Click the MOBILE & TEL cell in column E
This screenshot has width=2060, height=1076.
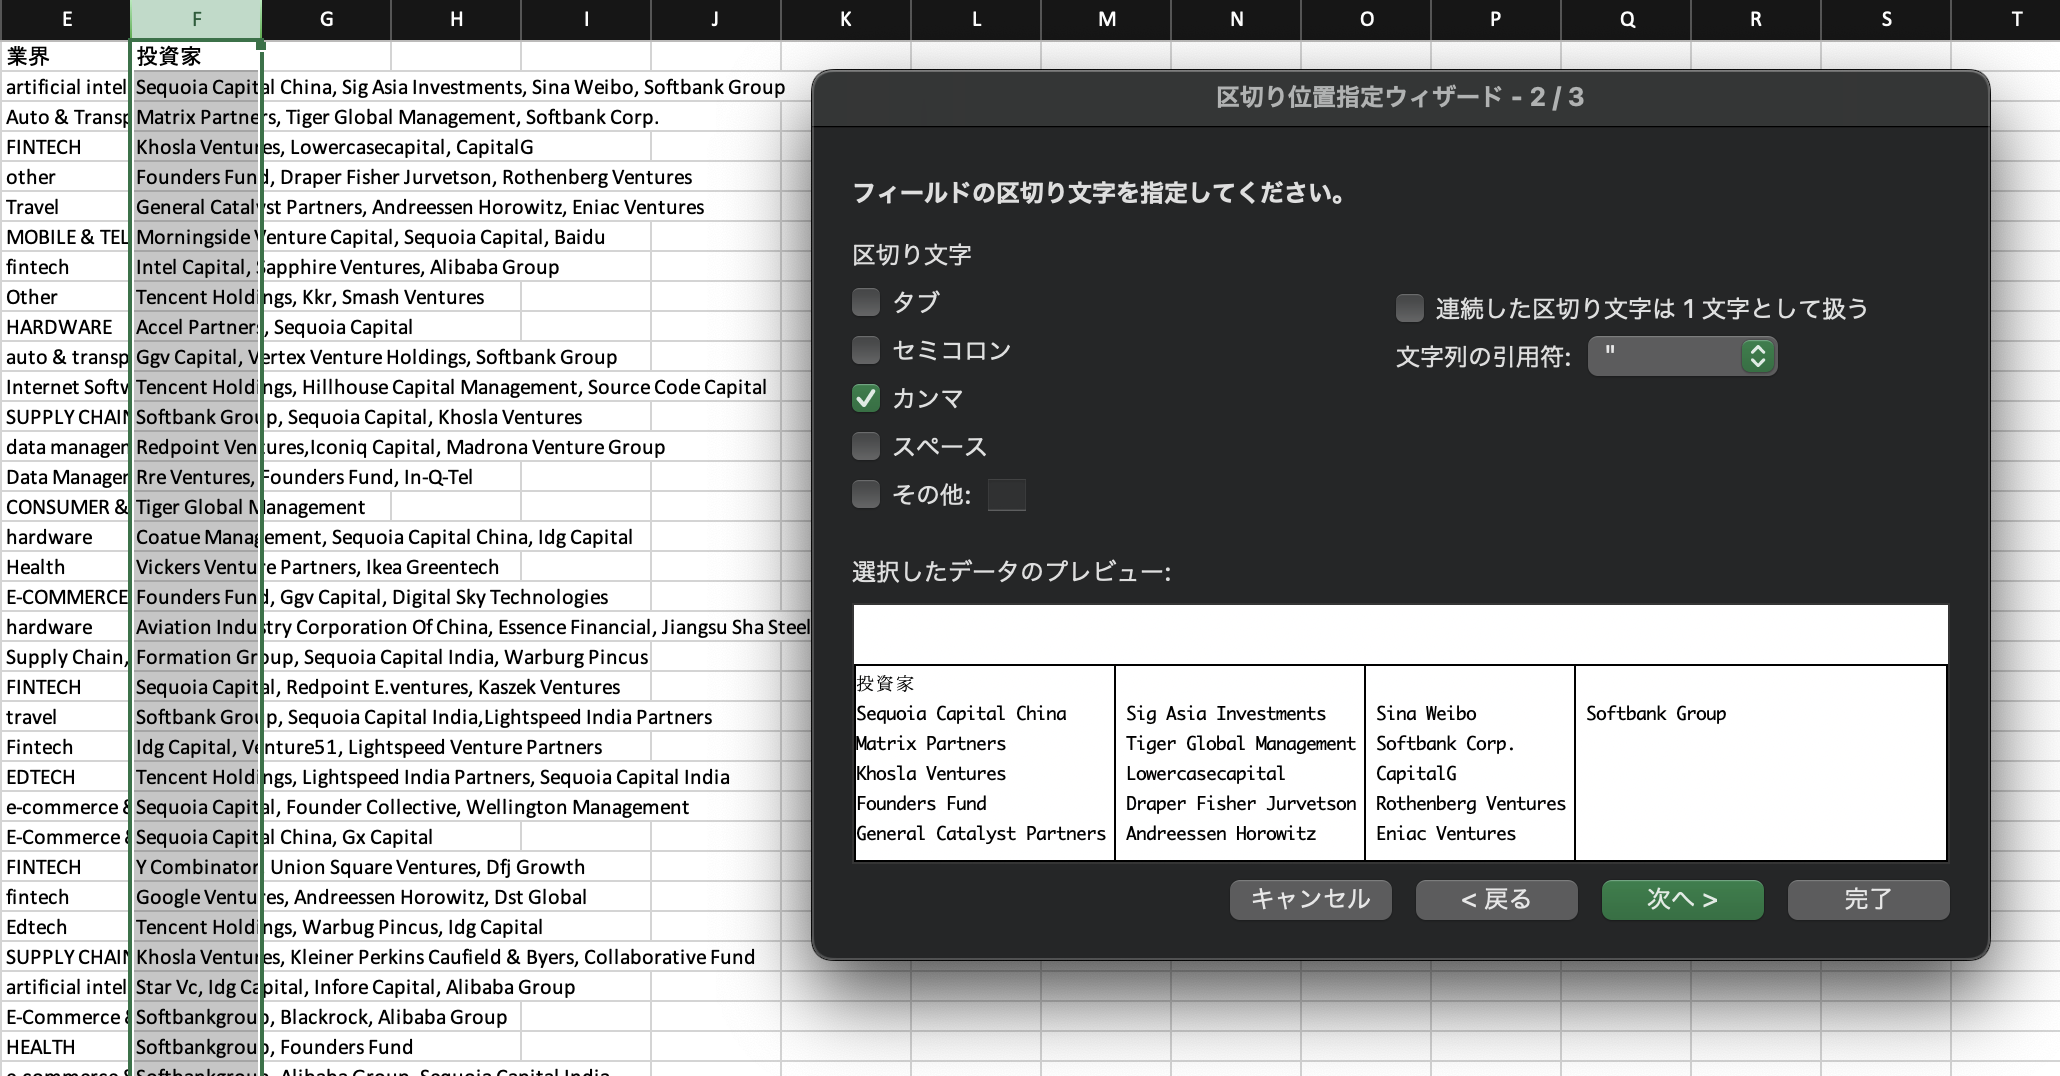pyautogui.click(x=66, y=237)
